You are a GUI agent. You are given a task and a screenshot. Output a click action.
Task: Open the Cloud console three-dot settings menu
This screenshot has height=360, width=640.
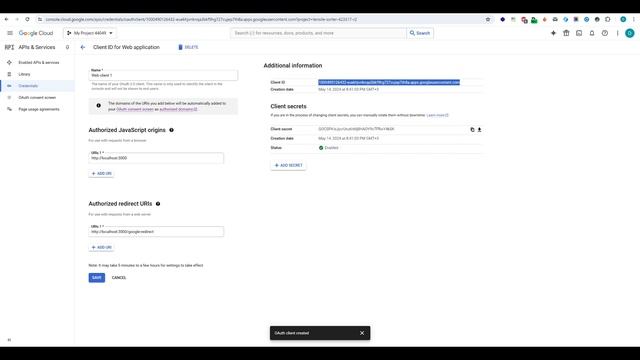[618, 33]
